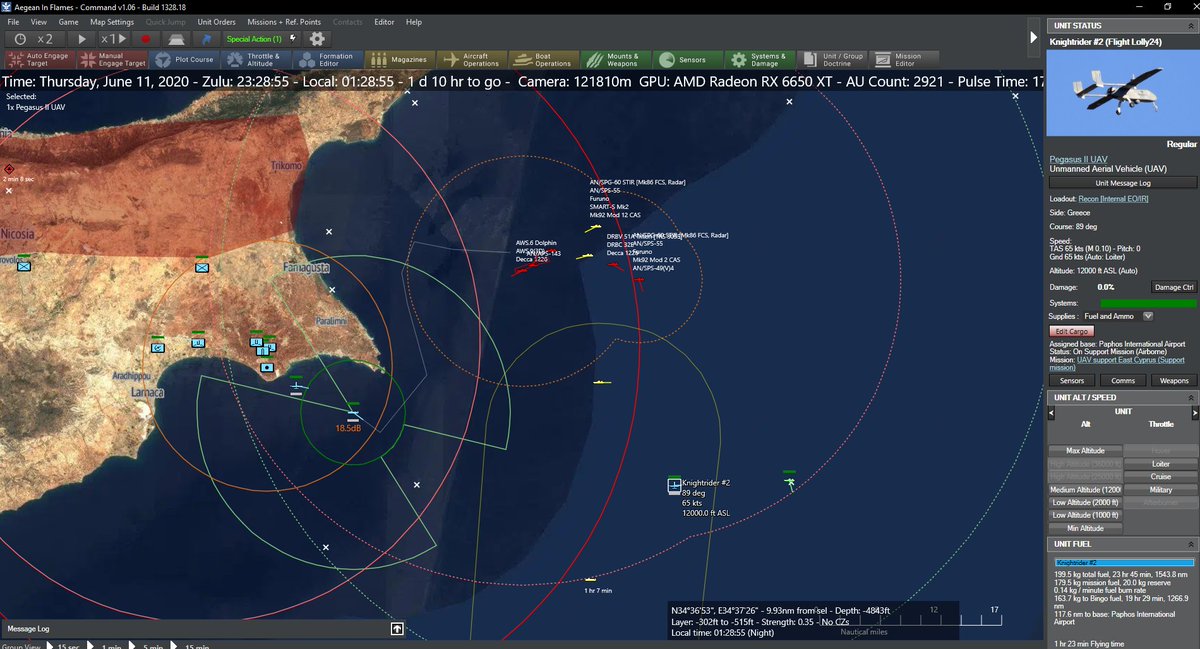Click the green Systems status bar
The width and height of the screenshot is (1200, 649).
(1147, 303)
